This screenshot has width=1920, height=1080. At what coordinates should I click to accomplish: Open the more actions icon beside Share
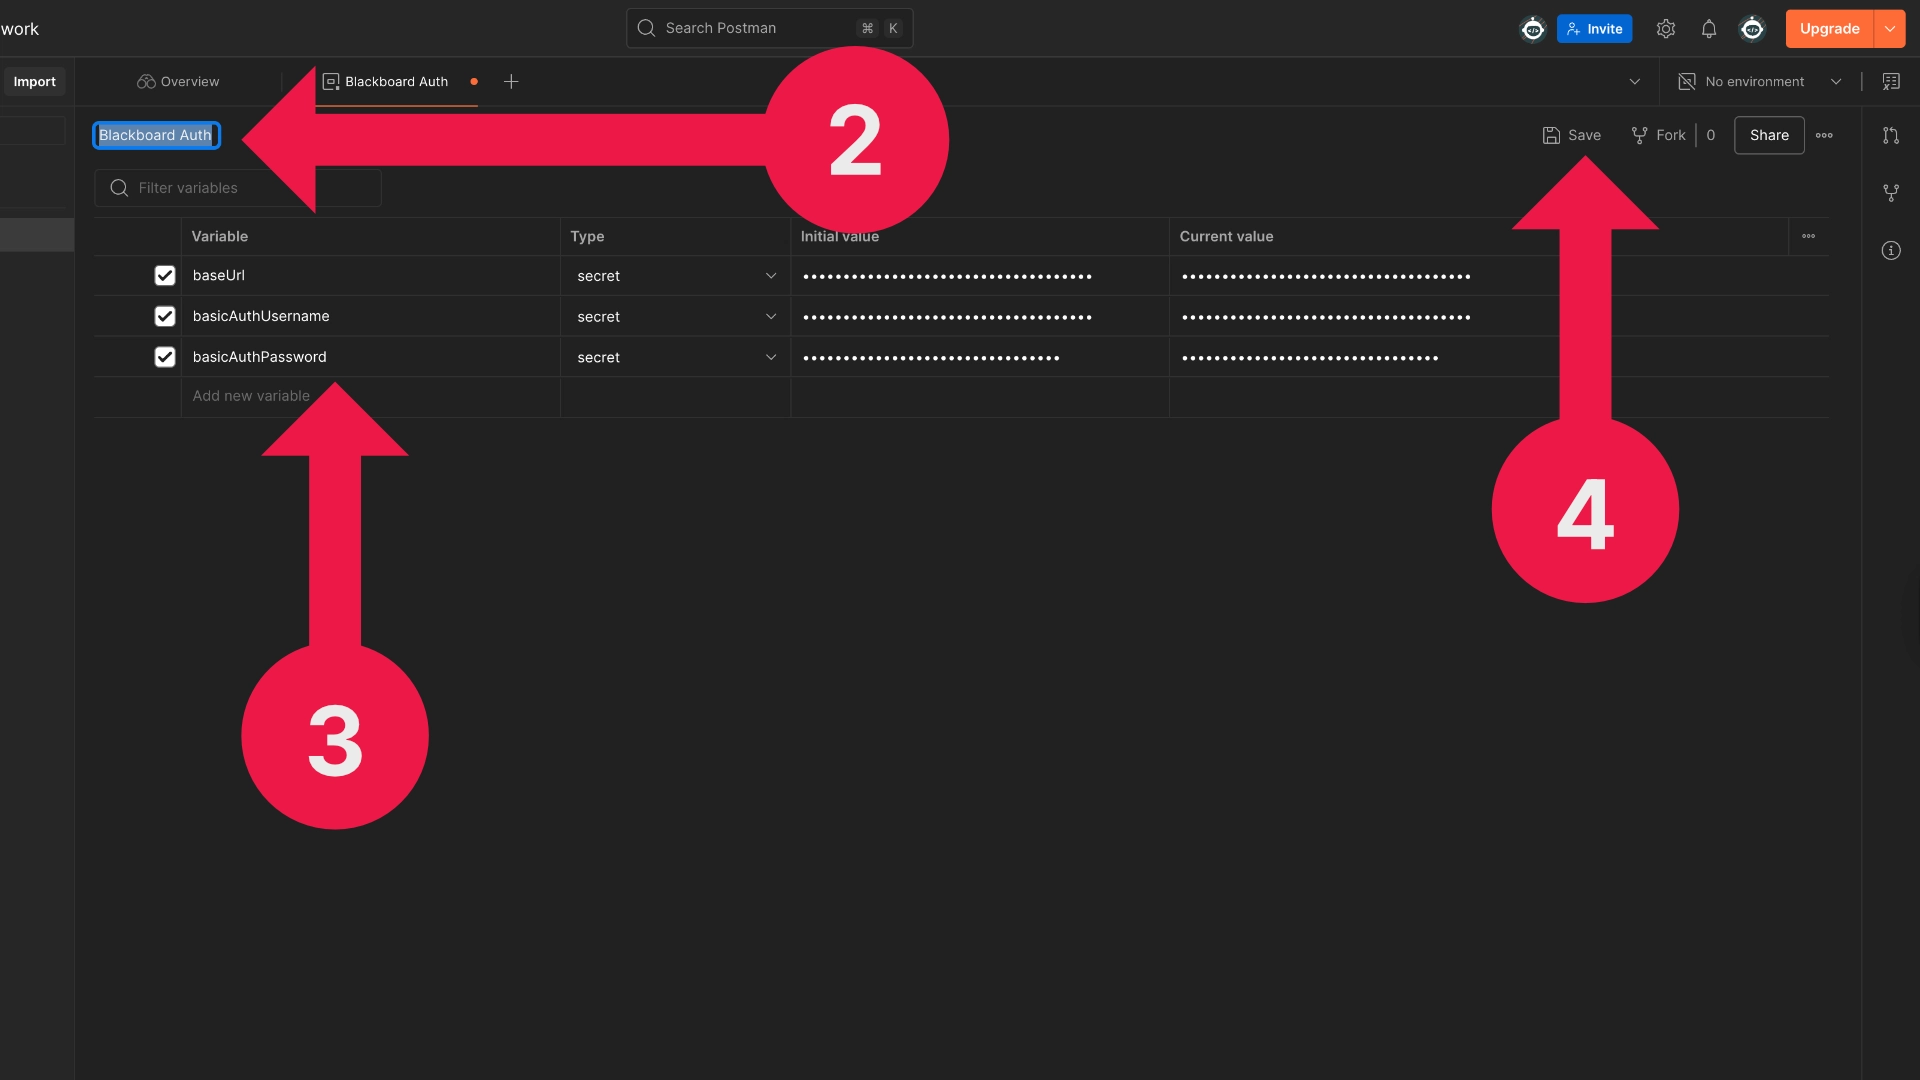coord(1824,135)
